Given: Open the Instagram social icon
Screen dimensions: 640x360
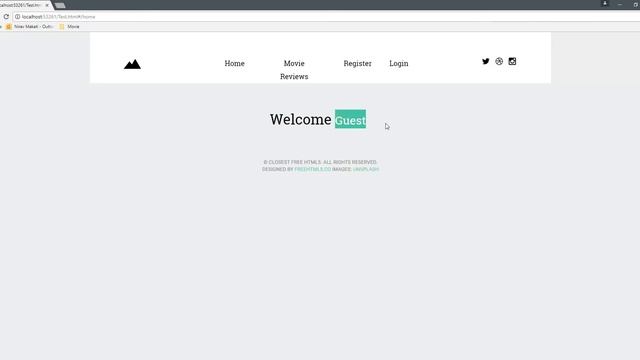Looking at the screenshot, I should pos(512,61).
